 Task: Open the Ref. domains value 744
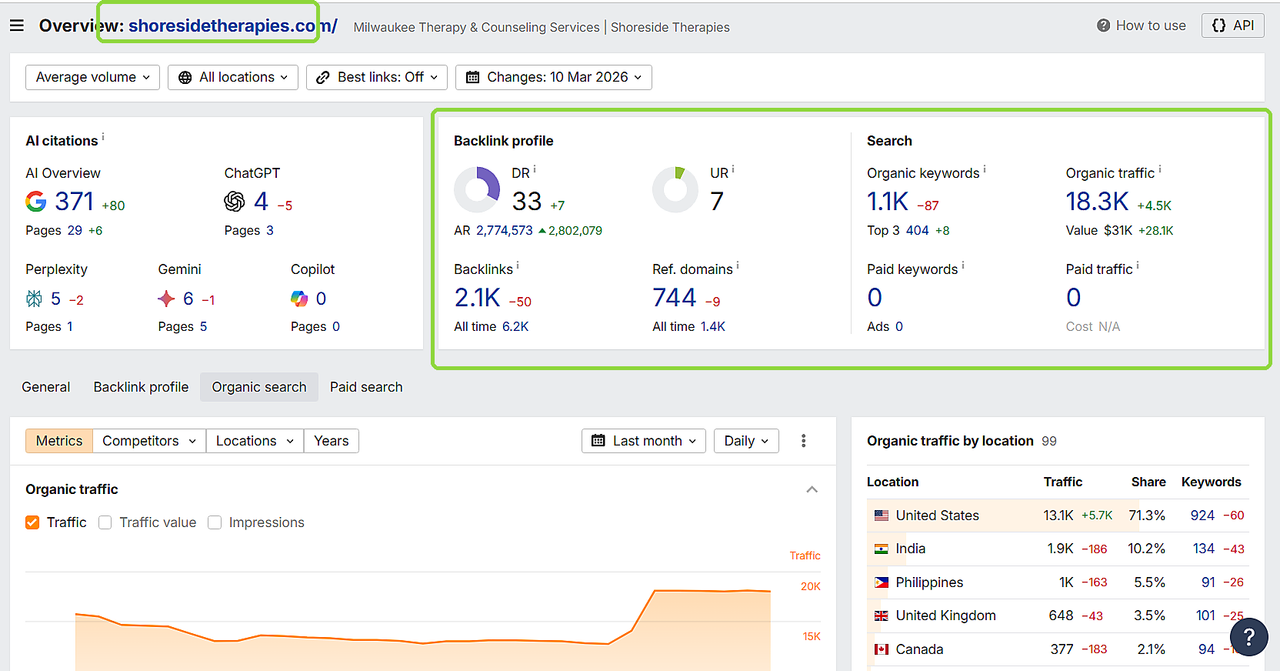674,298
